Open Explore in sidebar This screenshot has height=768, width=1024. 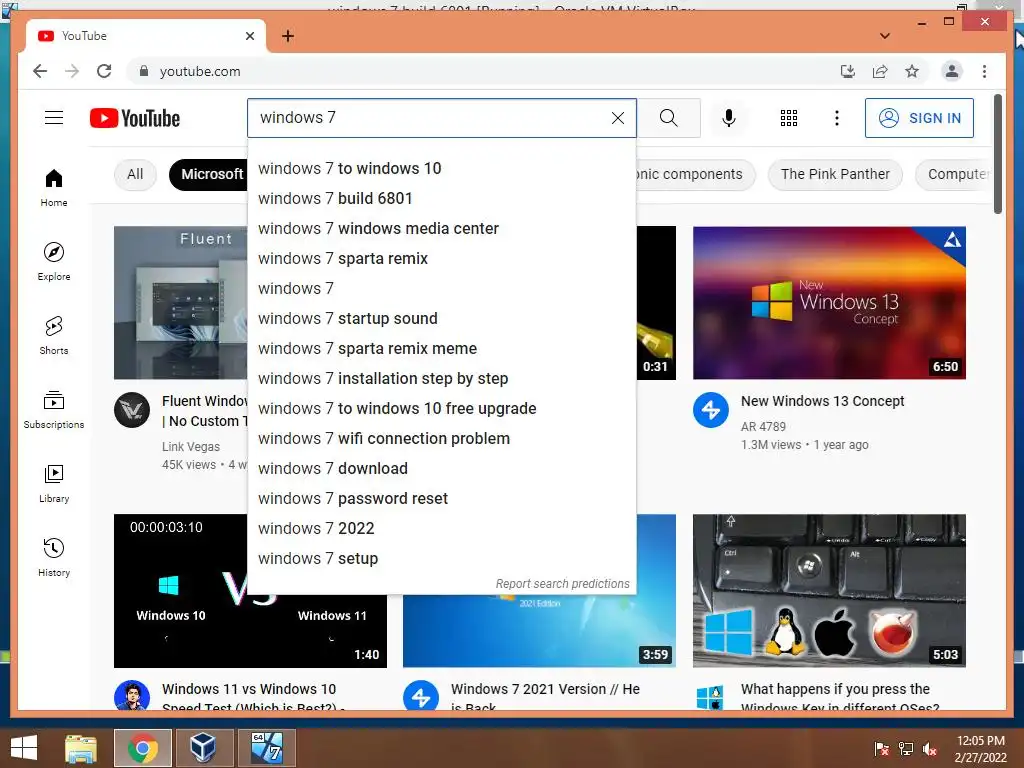coord(54,261)
